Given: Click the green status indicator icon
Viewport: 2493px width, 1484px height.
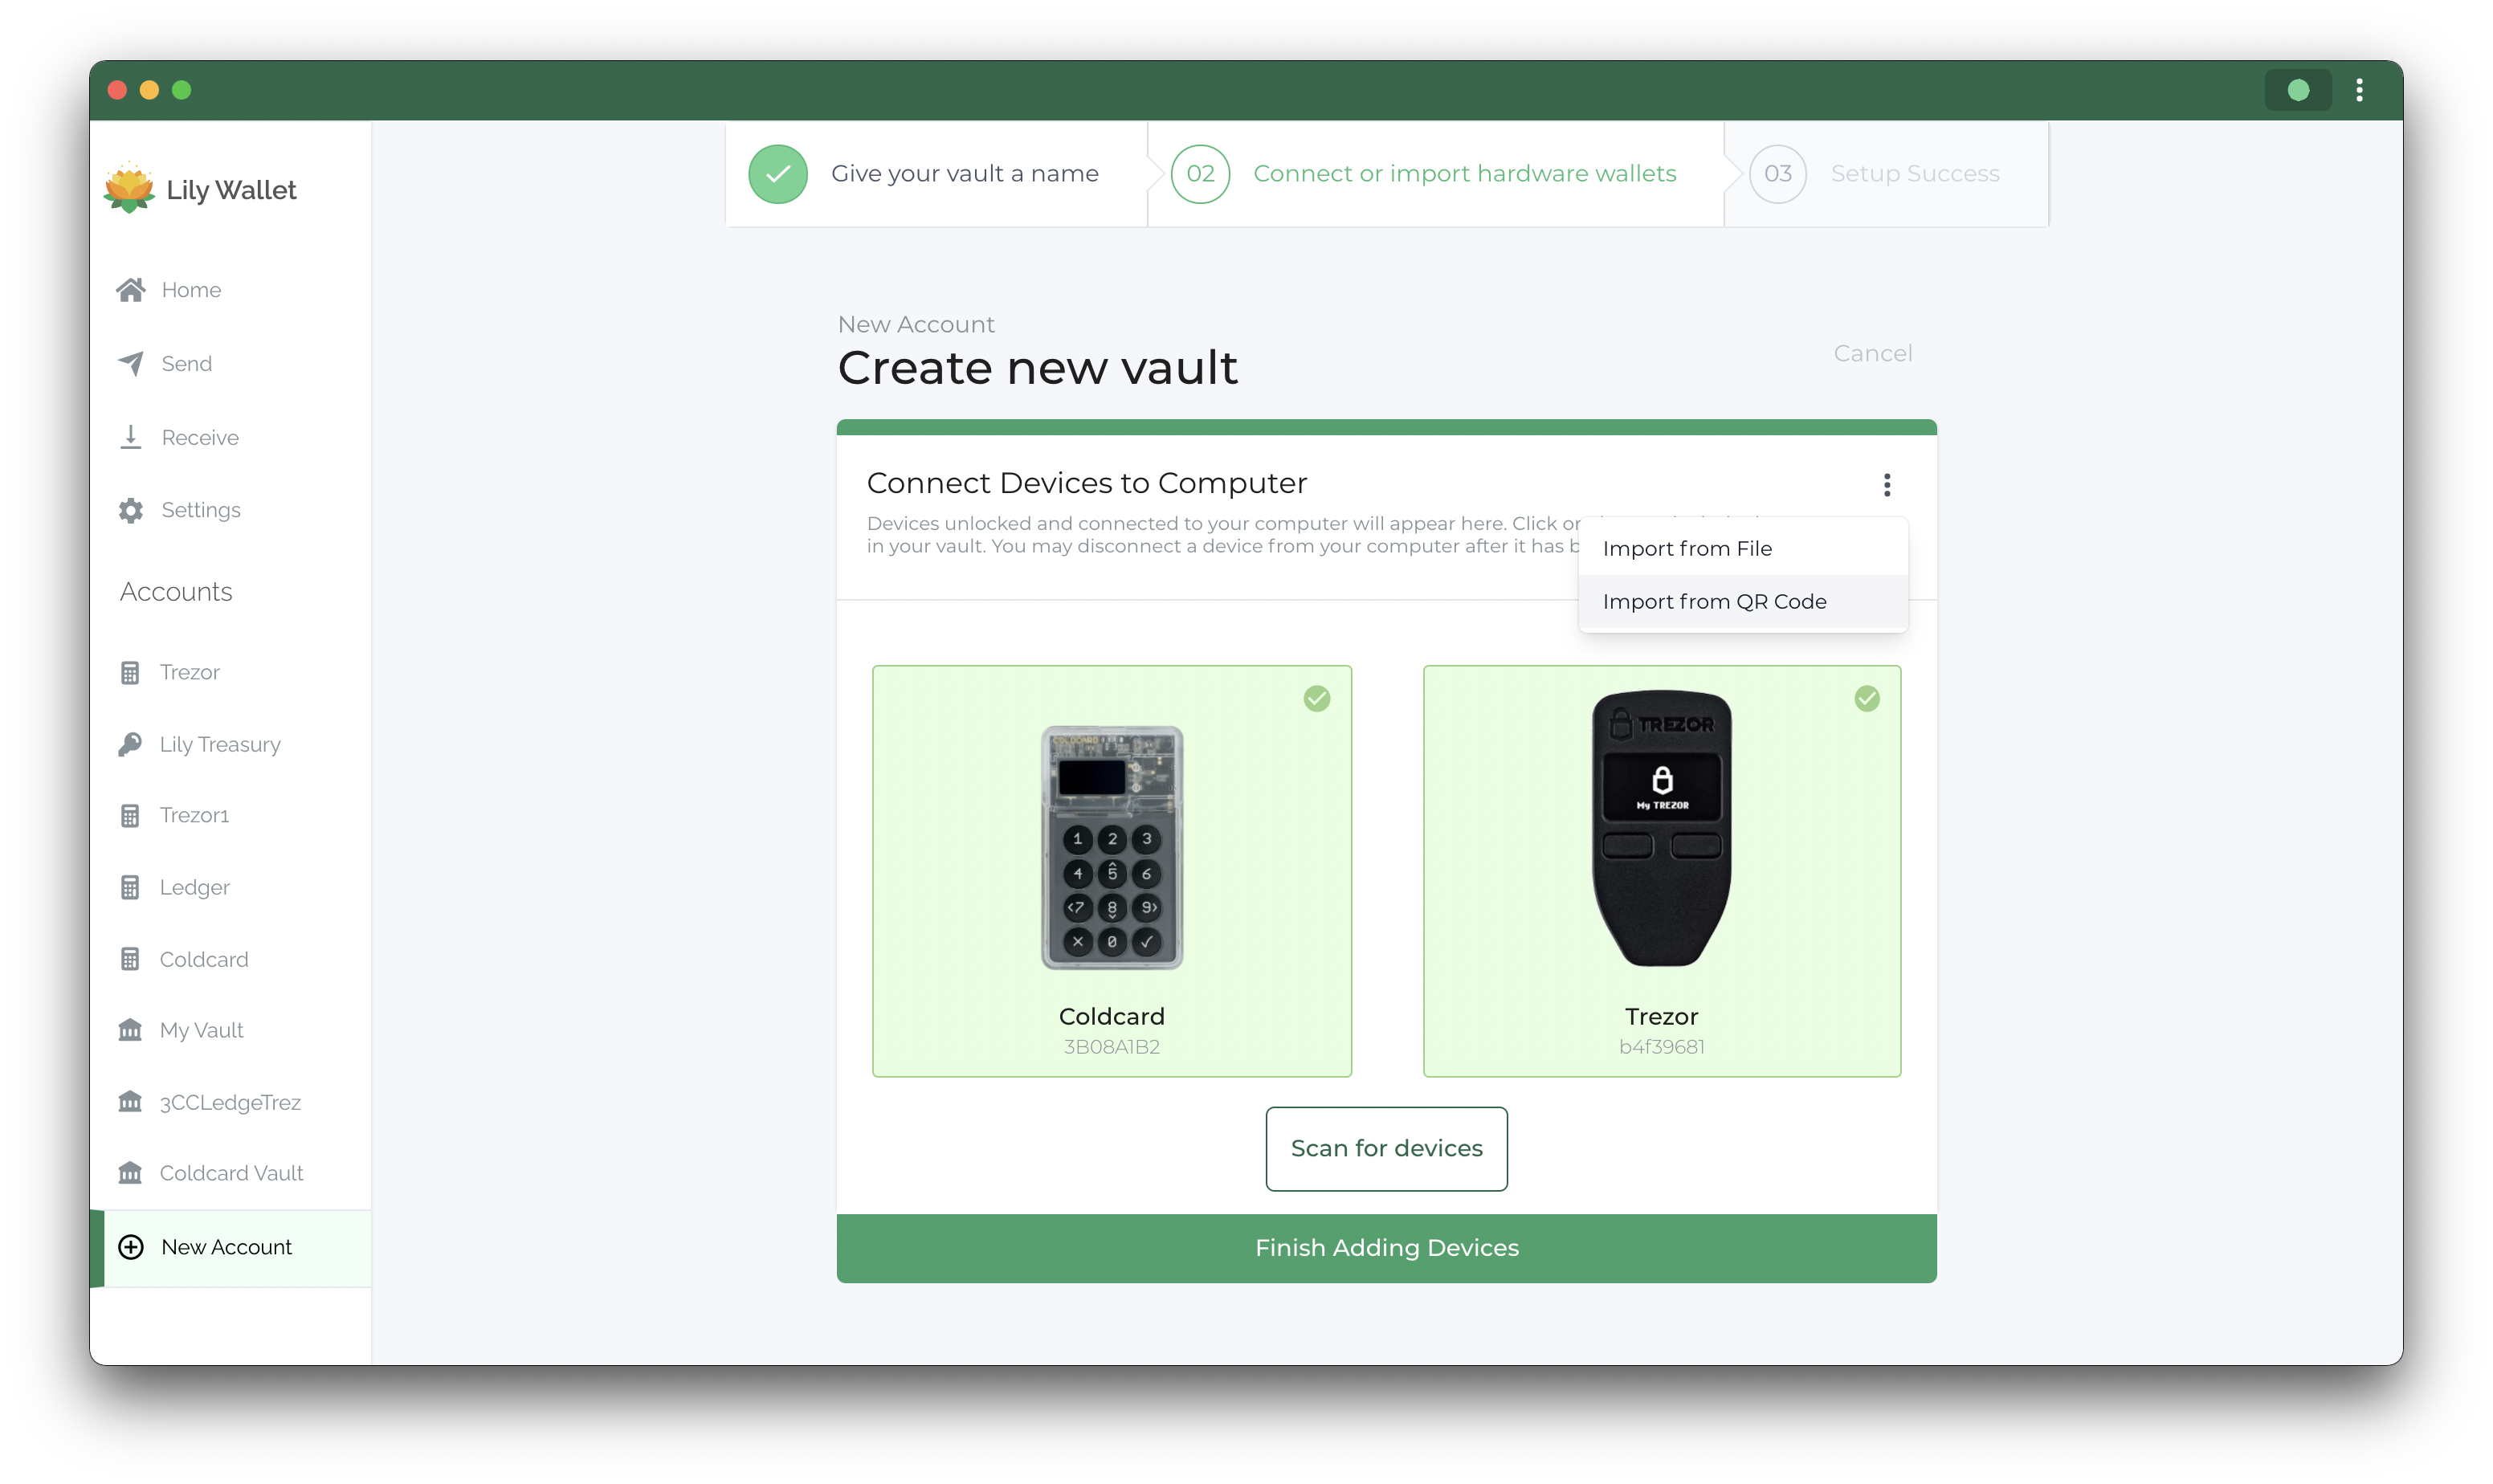Looking at the screenshot, I should [2297, 88].
